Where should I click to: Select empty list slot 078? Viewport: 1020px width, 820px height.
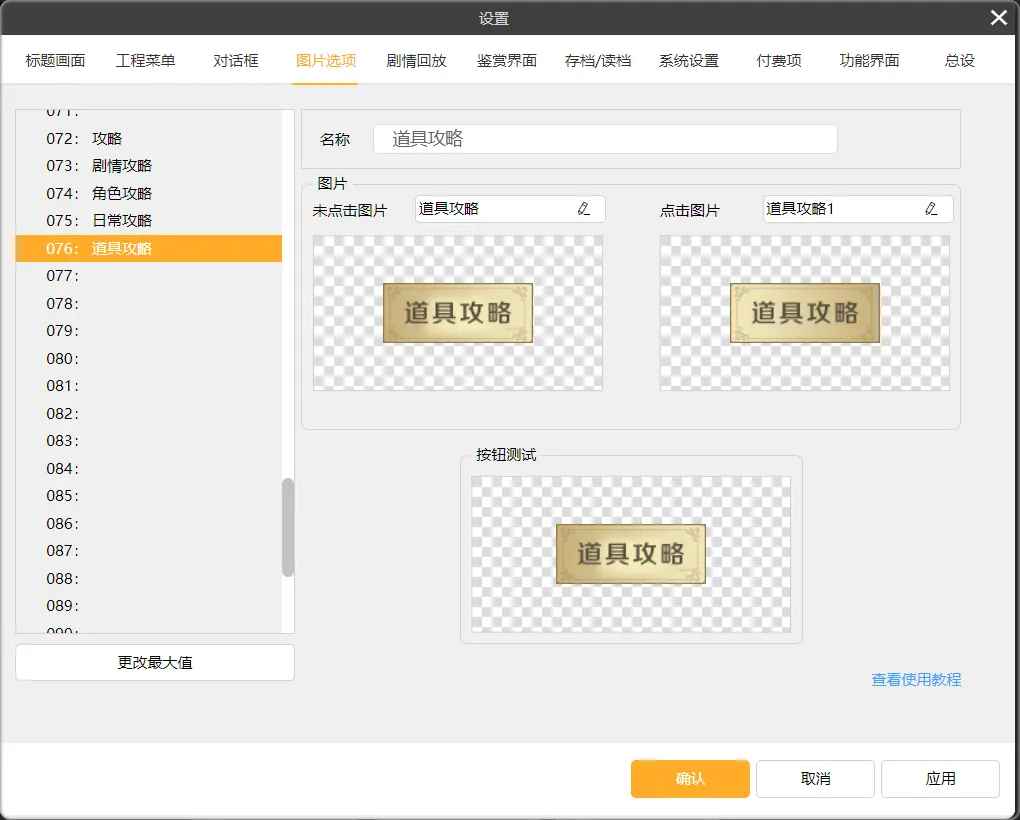[149, 304]
